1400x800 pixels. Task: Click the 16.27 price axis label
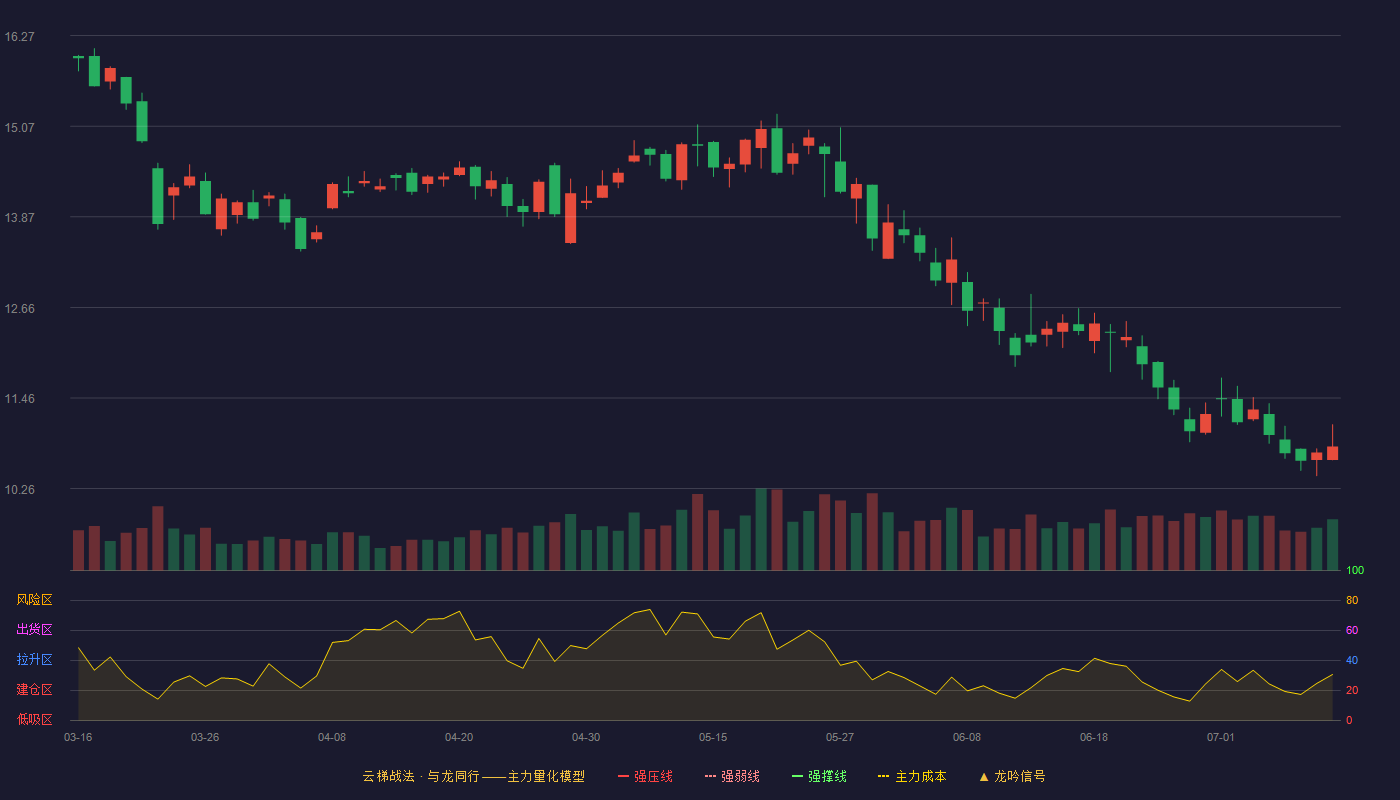(x=19, y=37)
